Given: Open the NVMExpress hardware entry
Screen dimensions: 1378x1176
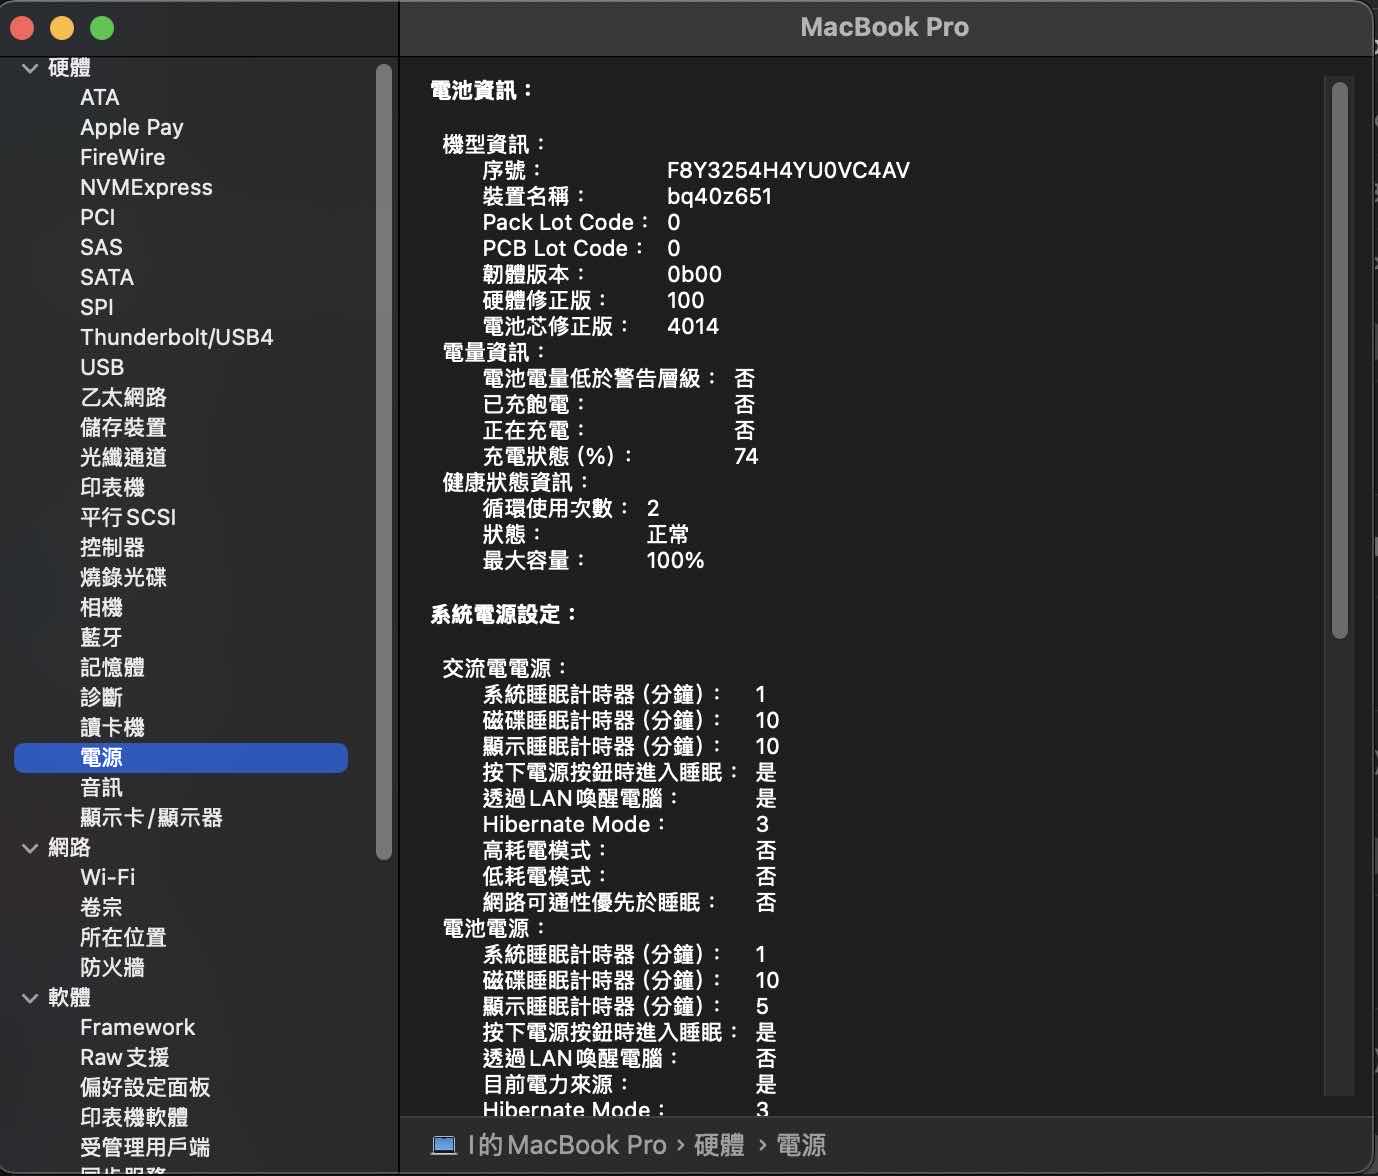Looking at the screenshot, I should point(146,187).
